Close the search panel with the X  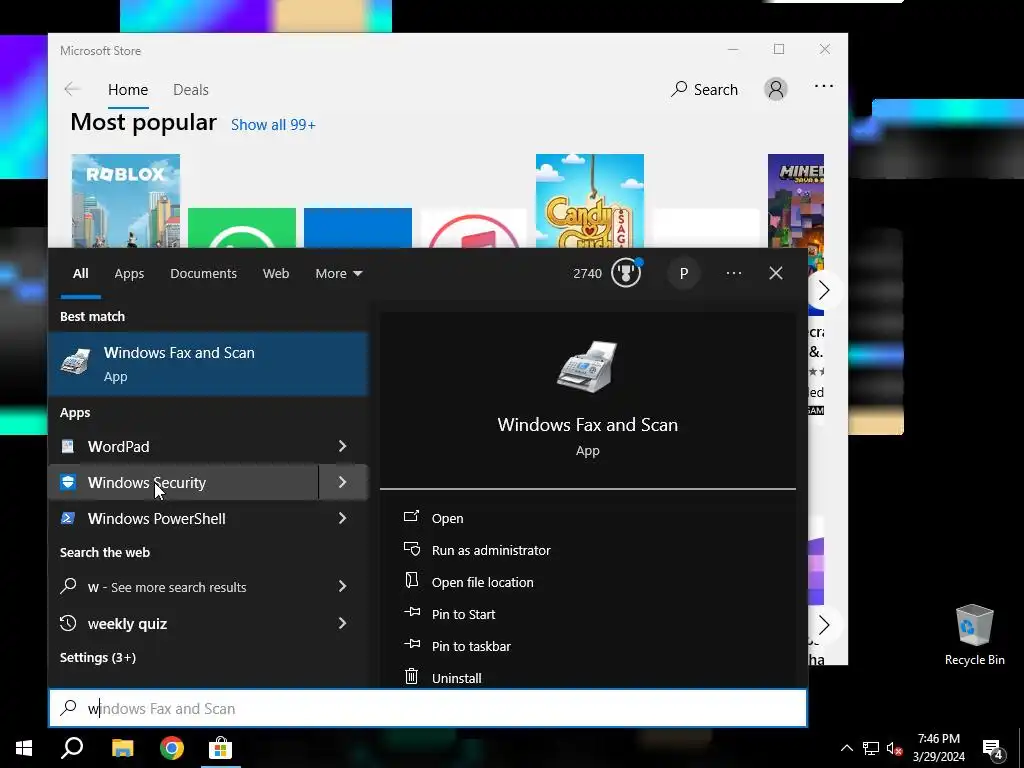point(775,273)
